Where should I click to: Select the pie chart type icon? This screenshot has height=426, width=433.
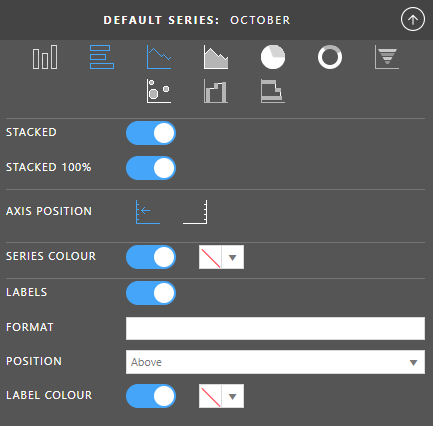[x=273, y=57]
